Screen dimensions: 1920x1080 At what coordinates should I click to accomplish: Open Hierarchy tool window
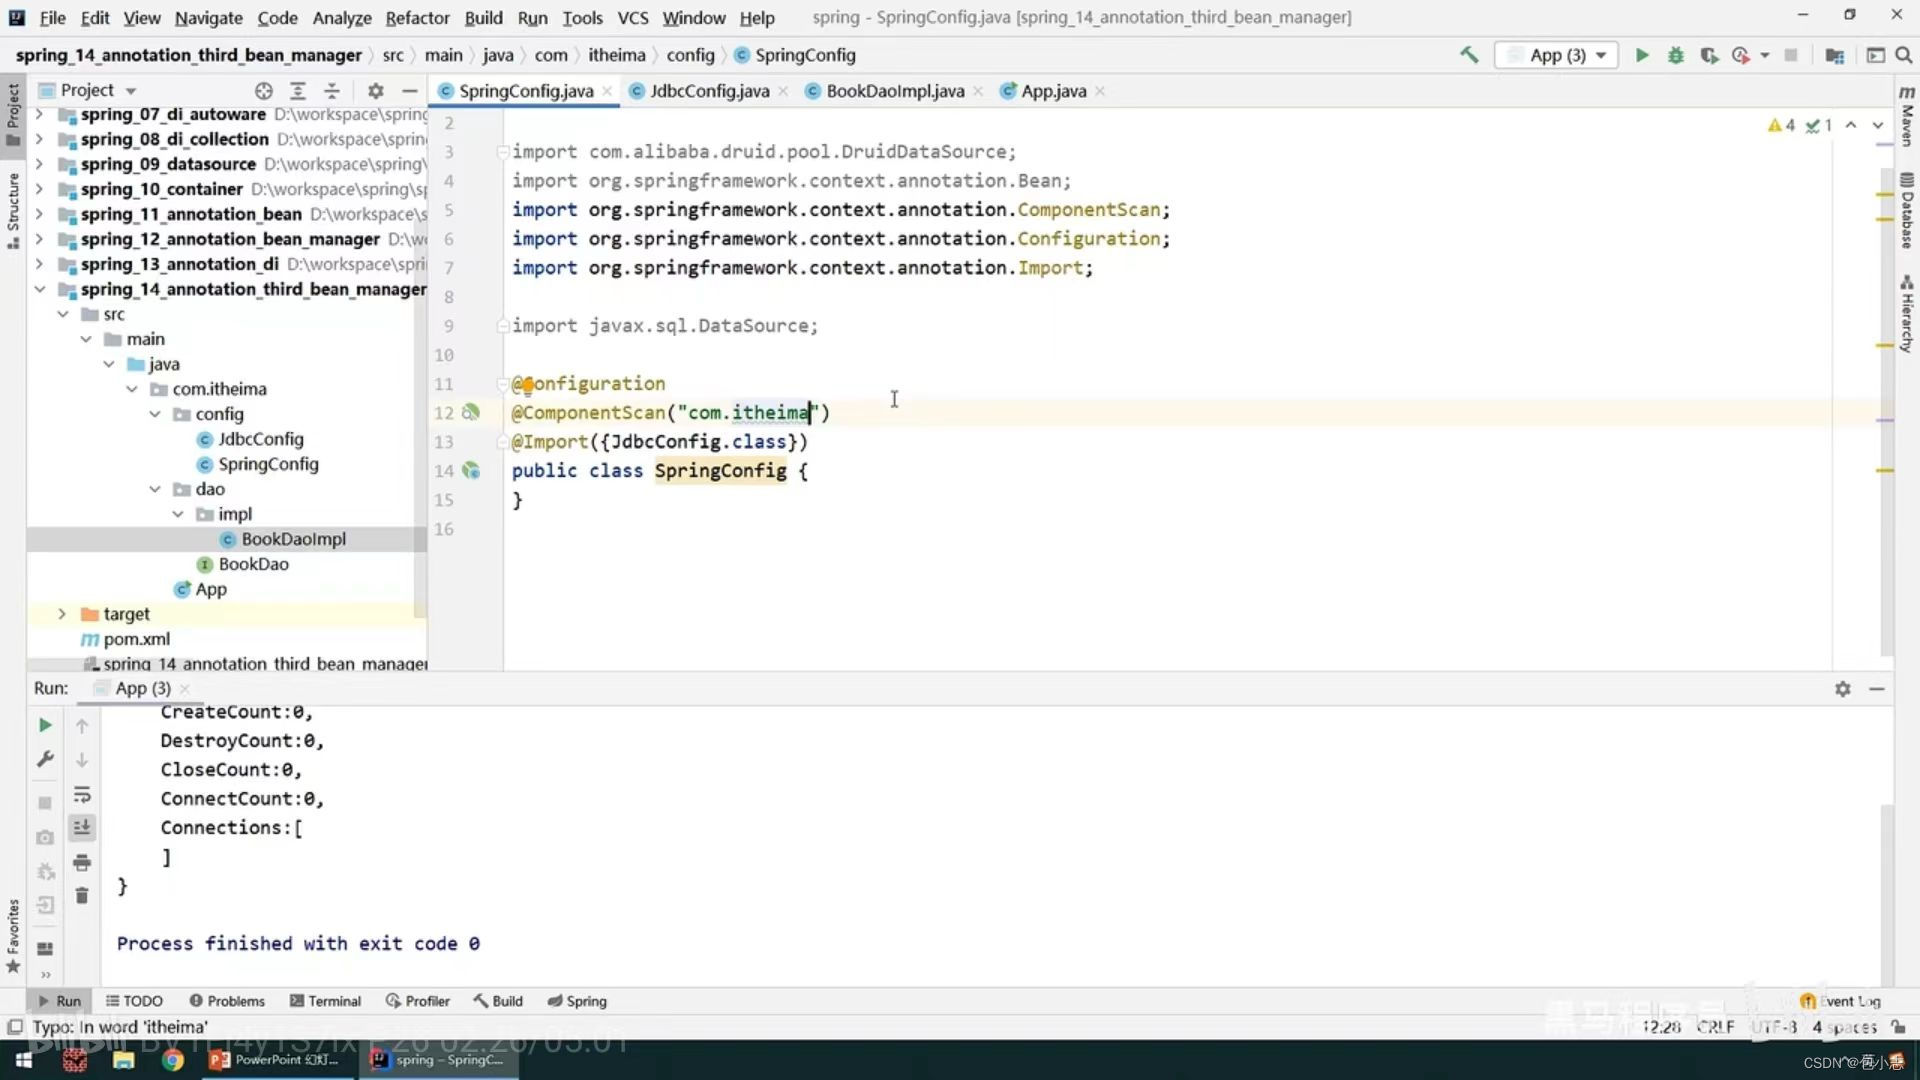click(x=1907, y=314)
